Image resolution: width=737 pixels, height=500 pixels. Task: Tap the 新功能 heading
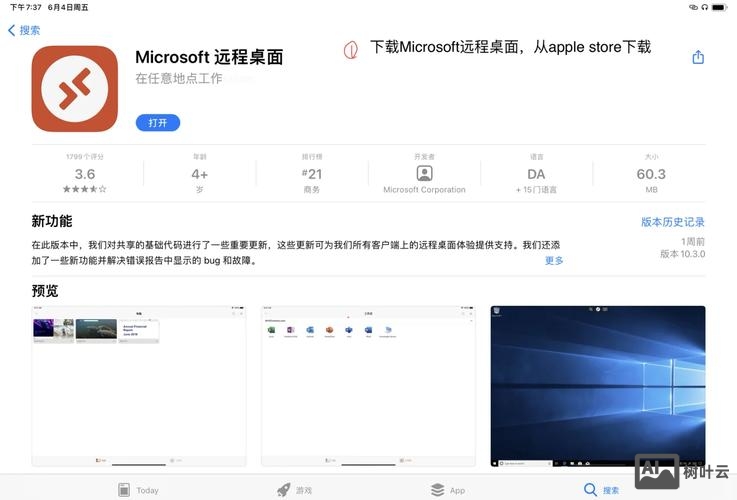tap(52, 221)
